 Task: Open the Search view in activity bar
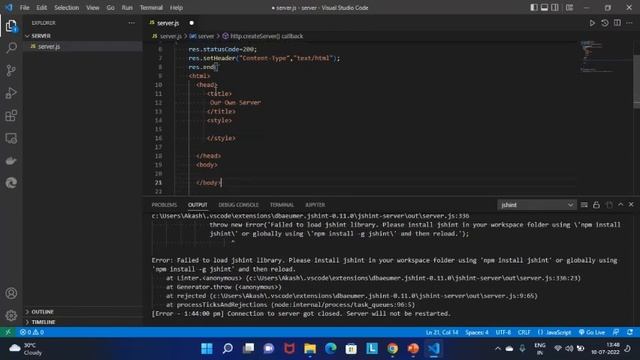(11, 48)
